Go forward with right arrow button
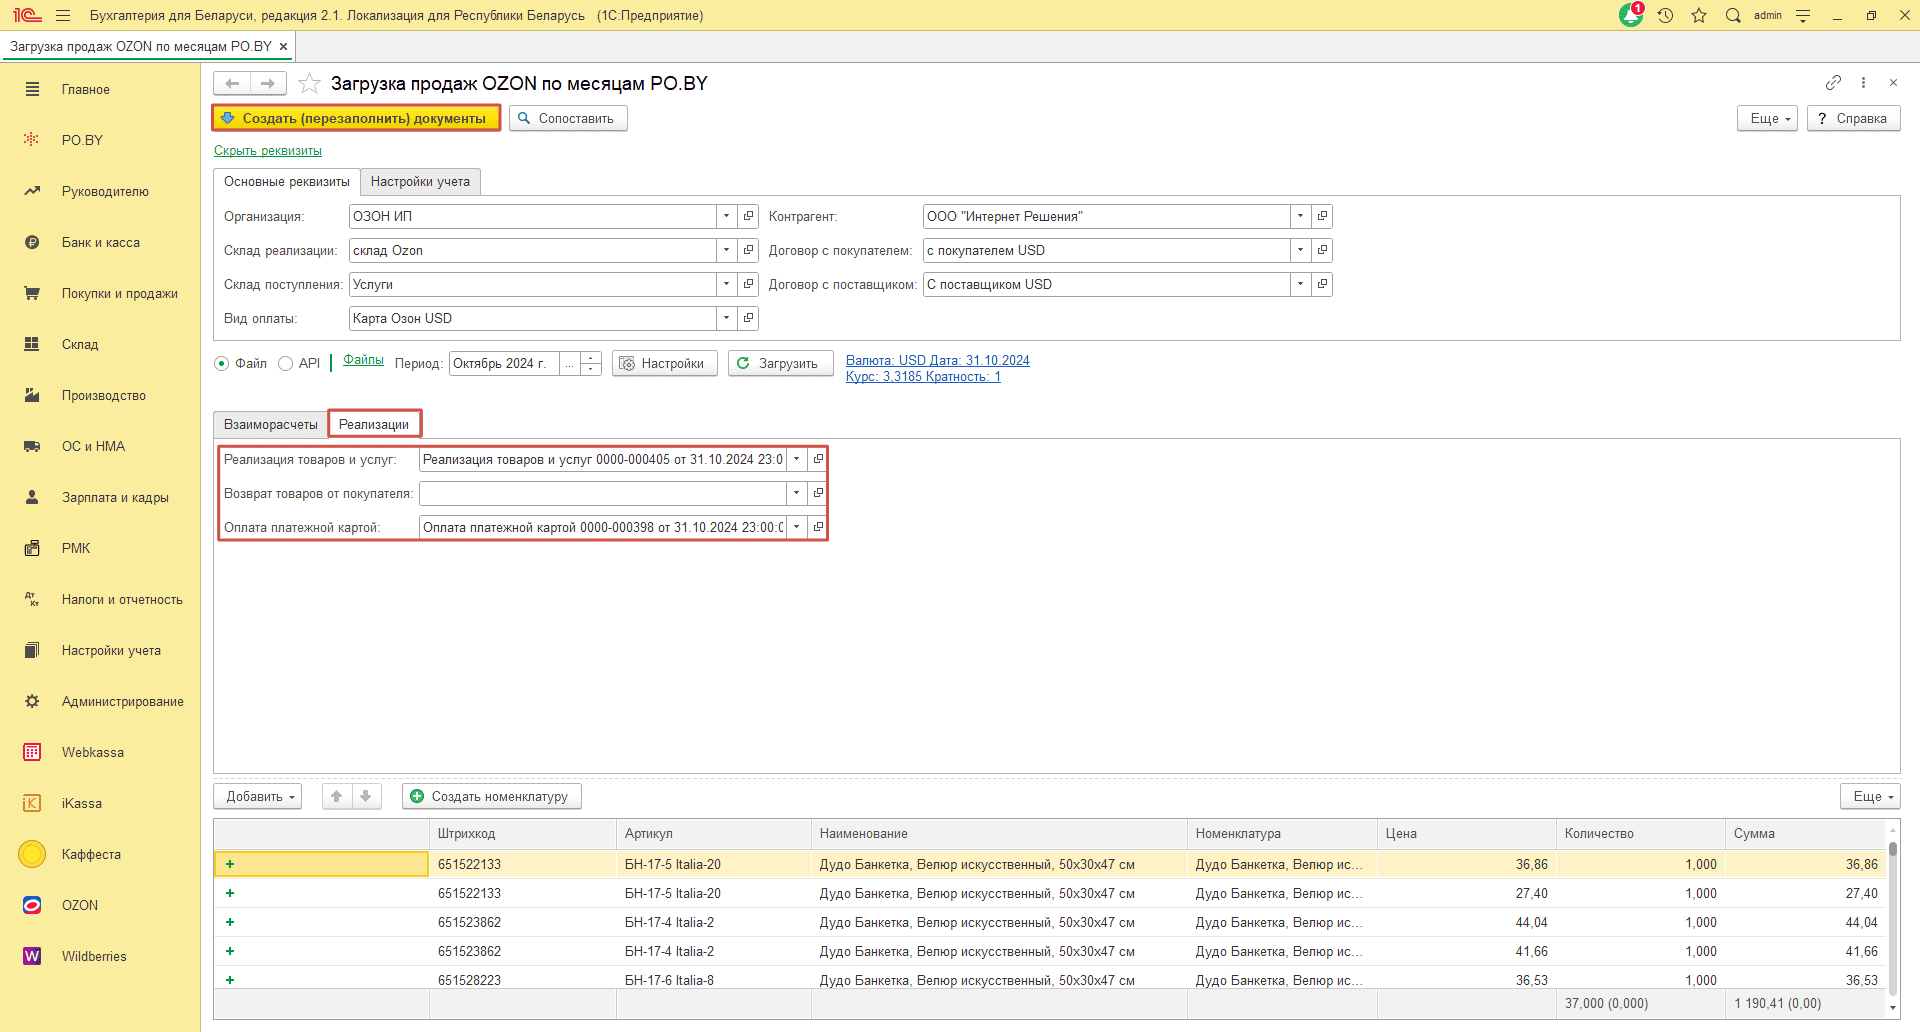The height and width of the screenshot is (1032, 1920). pos(268,84)
